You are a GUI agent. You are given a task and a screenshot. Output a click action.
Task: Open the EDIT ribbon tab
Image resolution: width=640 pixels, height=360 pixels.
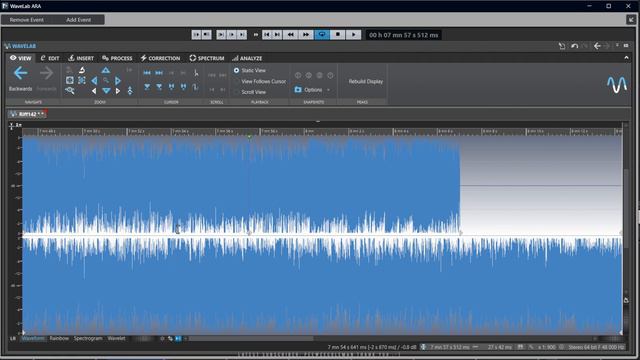50,58
